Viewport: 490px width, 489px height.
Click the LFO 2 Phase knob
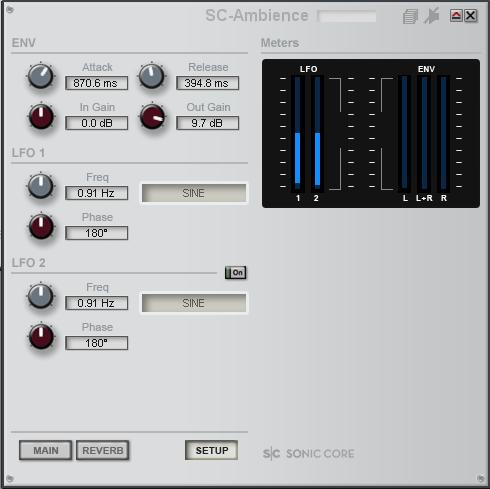[41, 336]
